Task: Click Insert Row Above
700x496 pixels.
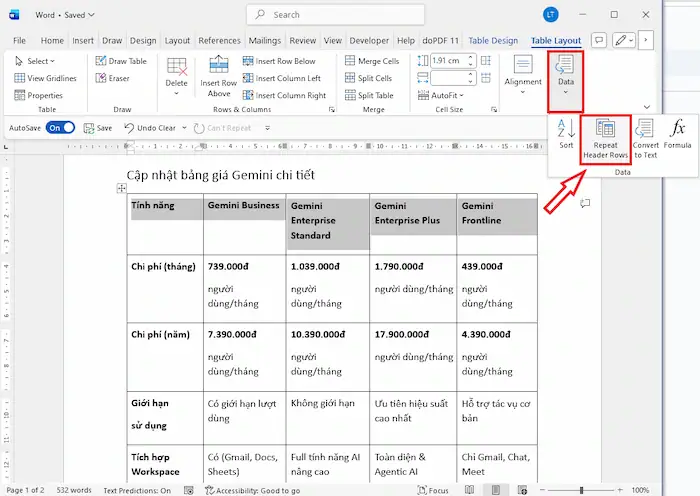Action: (x=218, y=76)
